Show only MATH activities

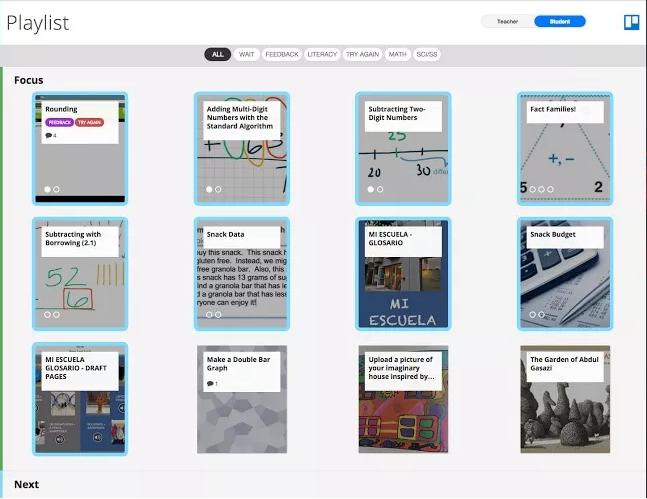click(398, 54)
